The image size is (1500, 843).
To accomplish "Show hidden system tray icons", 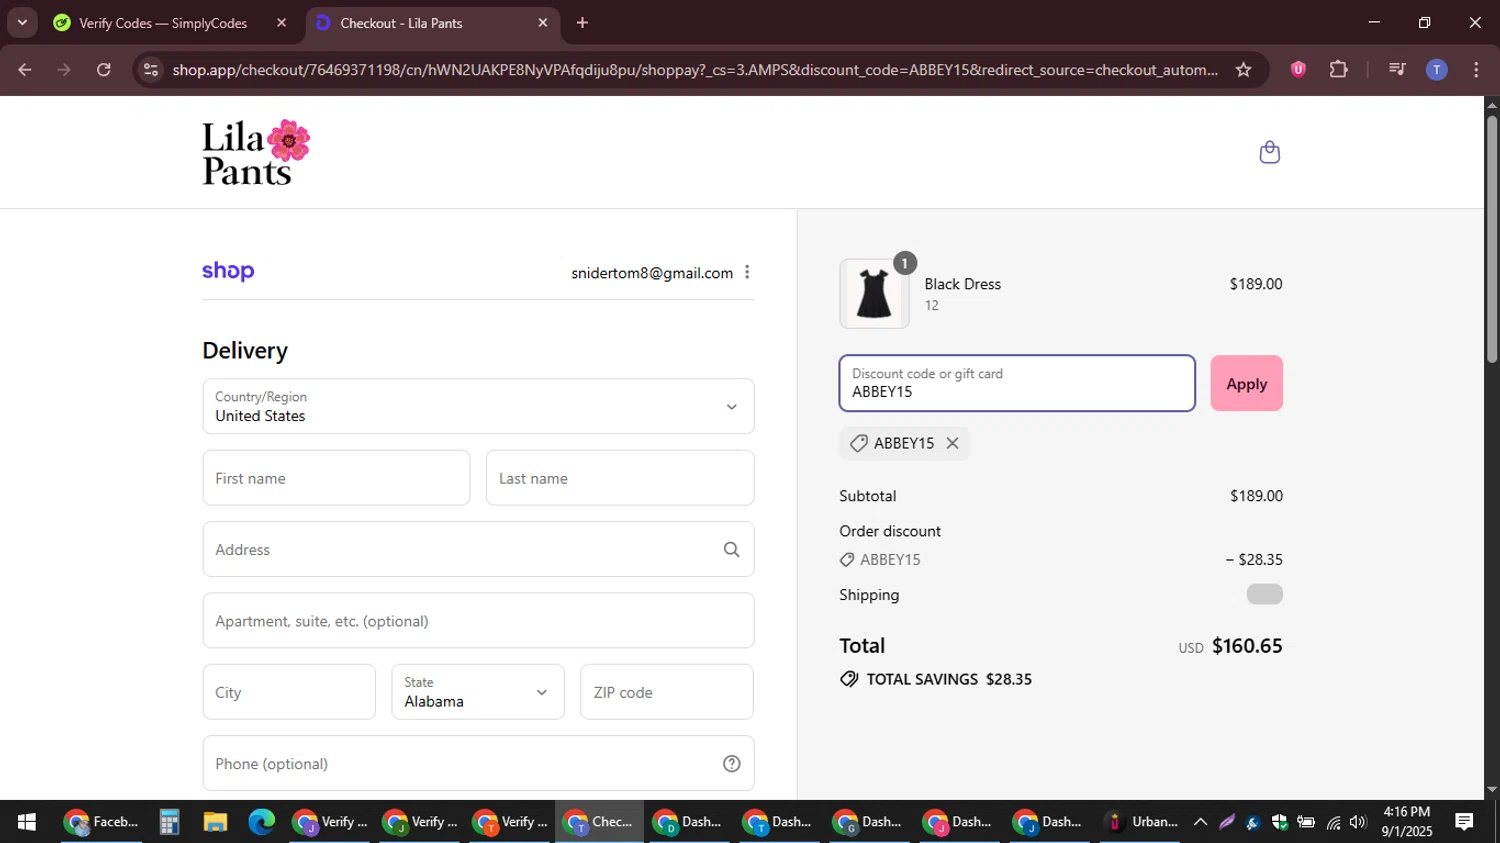I will (x=1200, y=822).
